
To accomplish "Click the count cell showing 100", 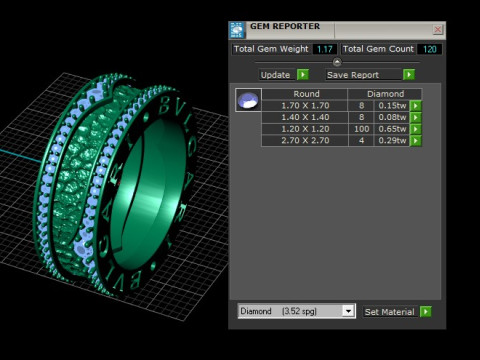I will [x=361, y=129].
